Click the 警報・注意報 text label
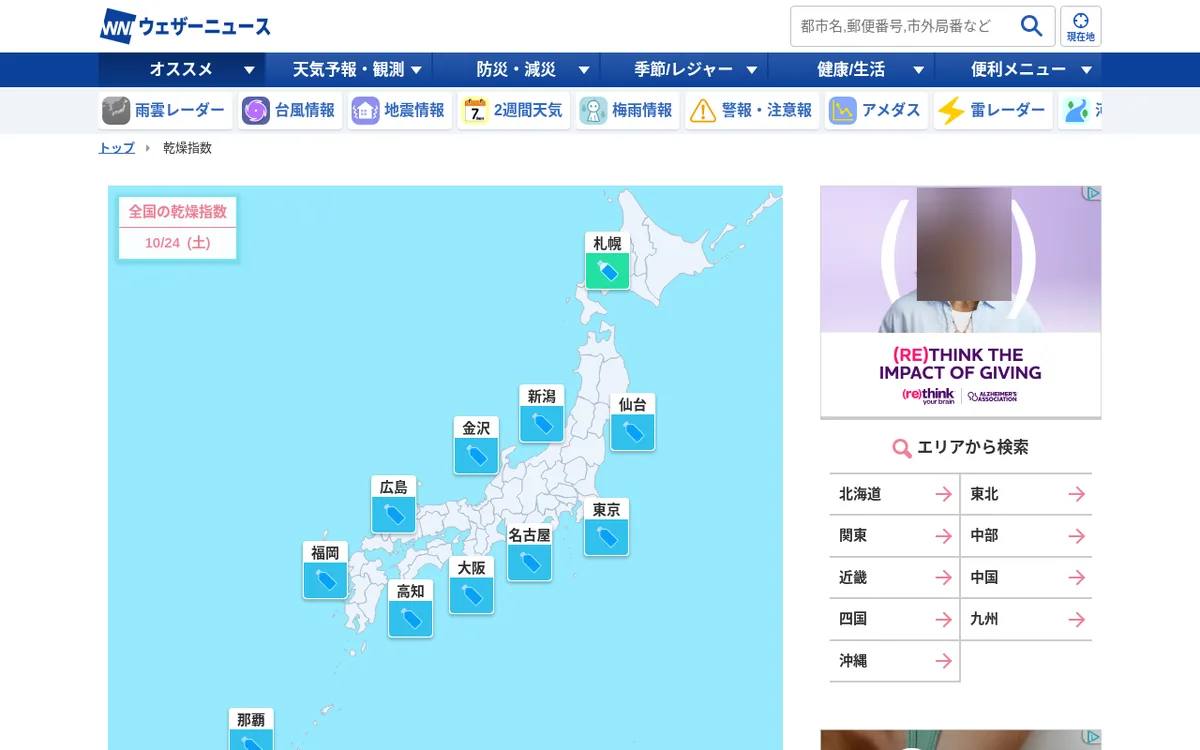The height and width of the screenshot is (750, 1200). pos(767,110)
